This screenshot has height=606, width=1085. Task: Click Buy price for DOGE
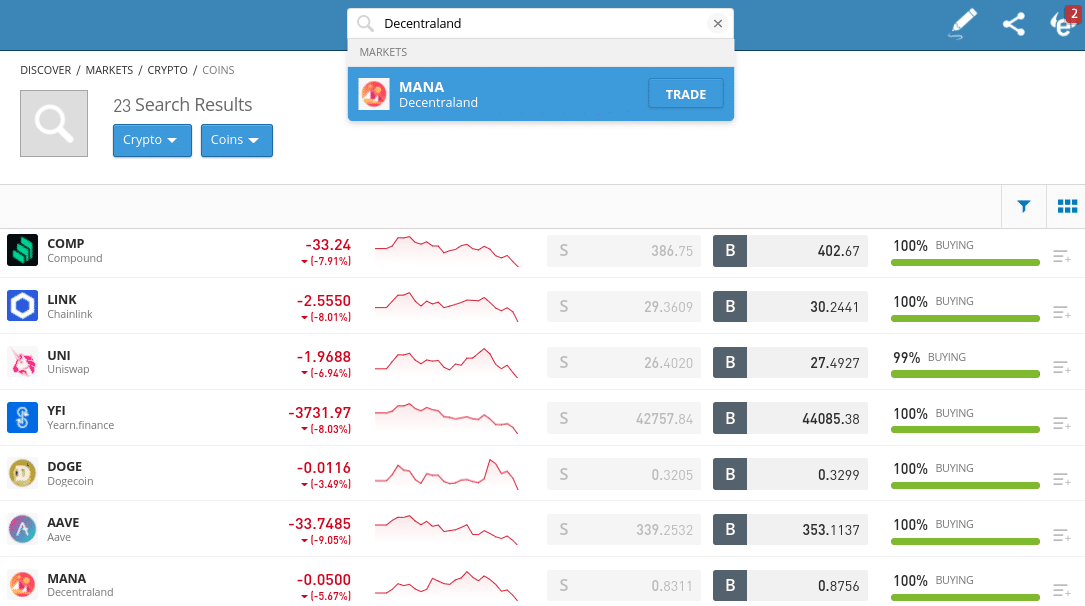tap(790, 475)
